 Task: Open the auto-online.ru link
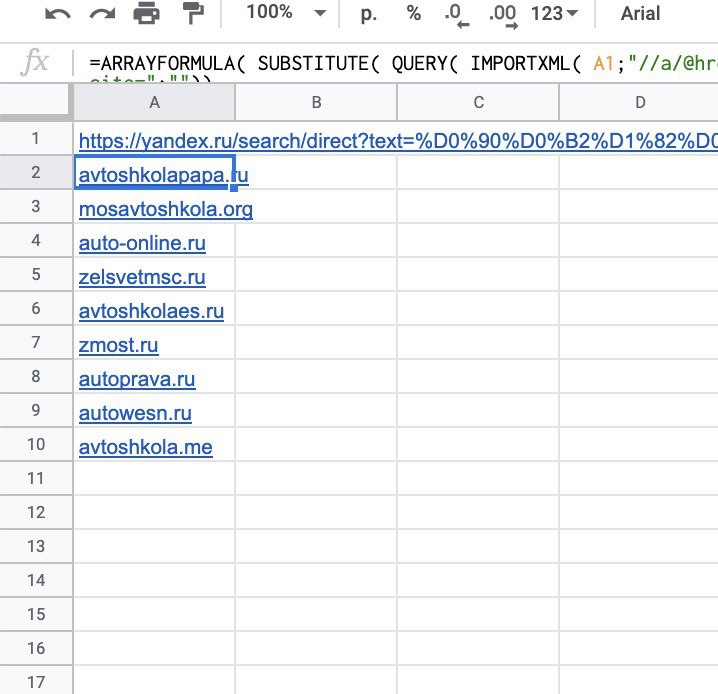142,244
